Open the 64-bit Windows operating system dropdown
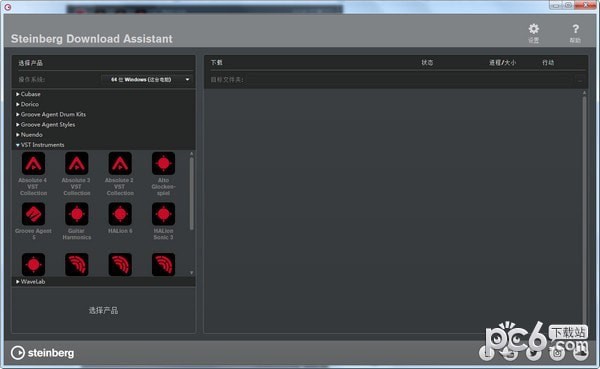 tap(147, 80)
